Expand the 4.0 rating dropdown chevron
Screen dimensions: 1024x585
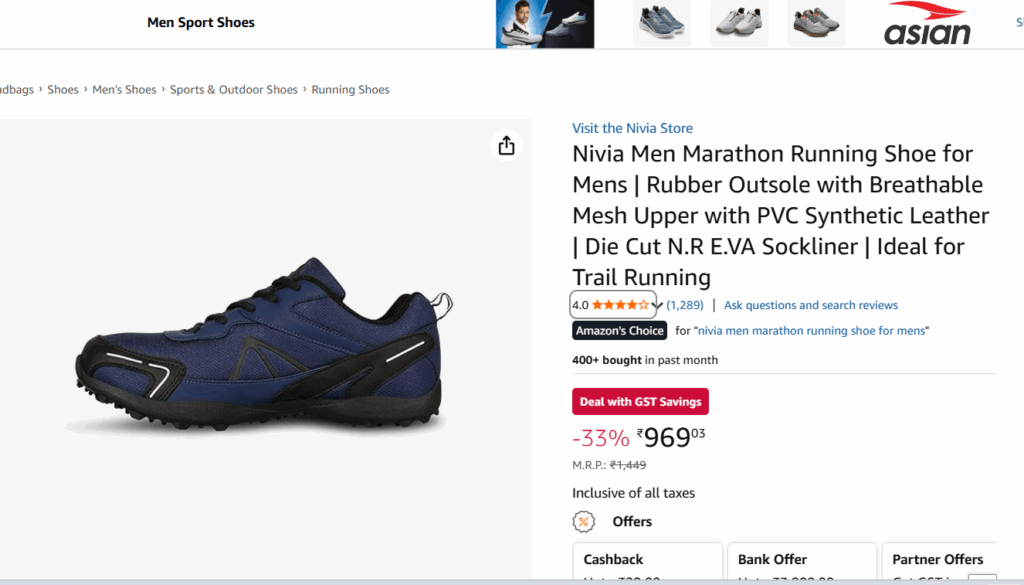(x=657, y=305)
